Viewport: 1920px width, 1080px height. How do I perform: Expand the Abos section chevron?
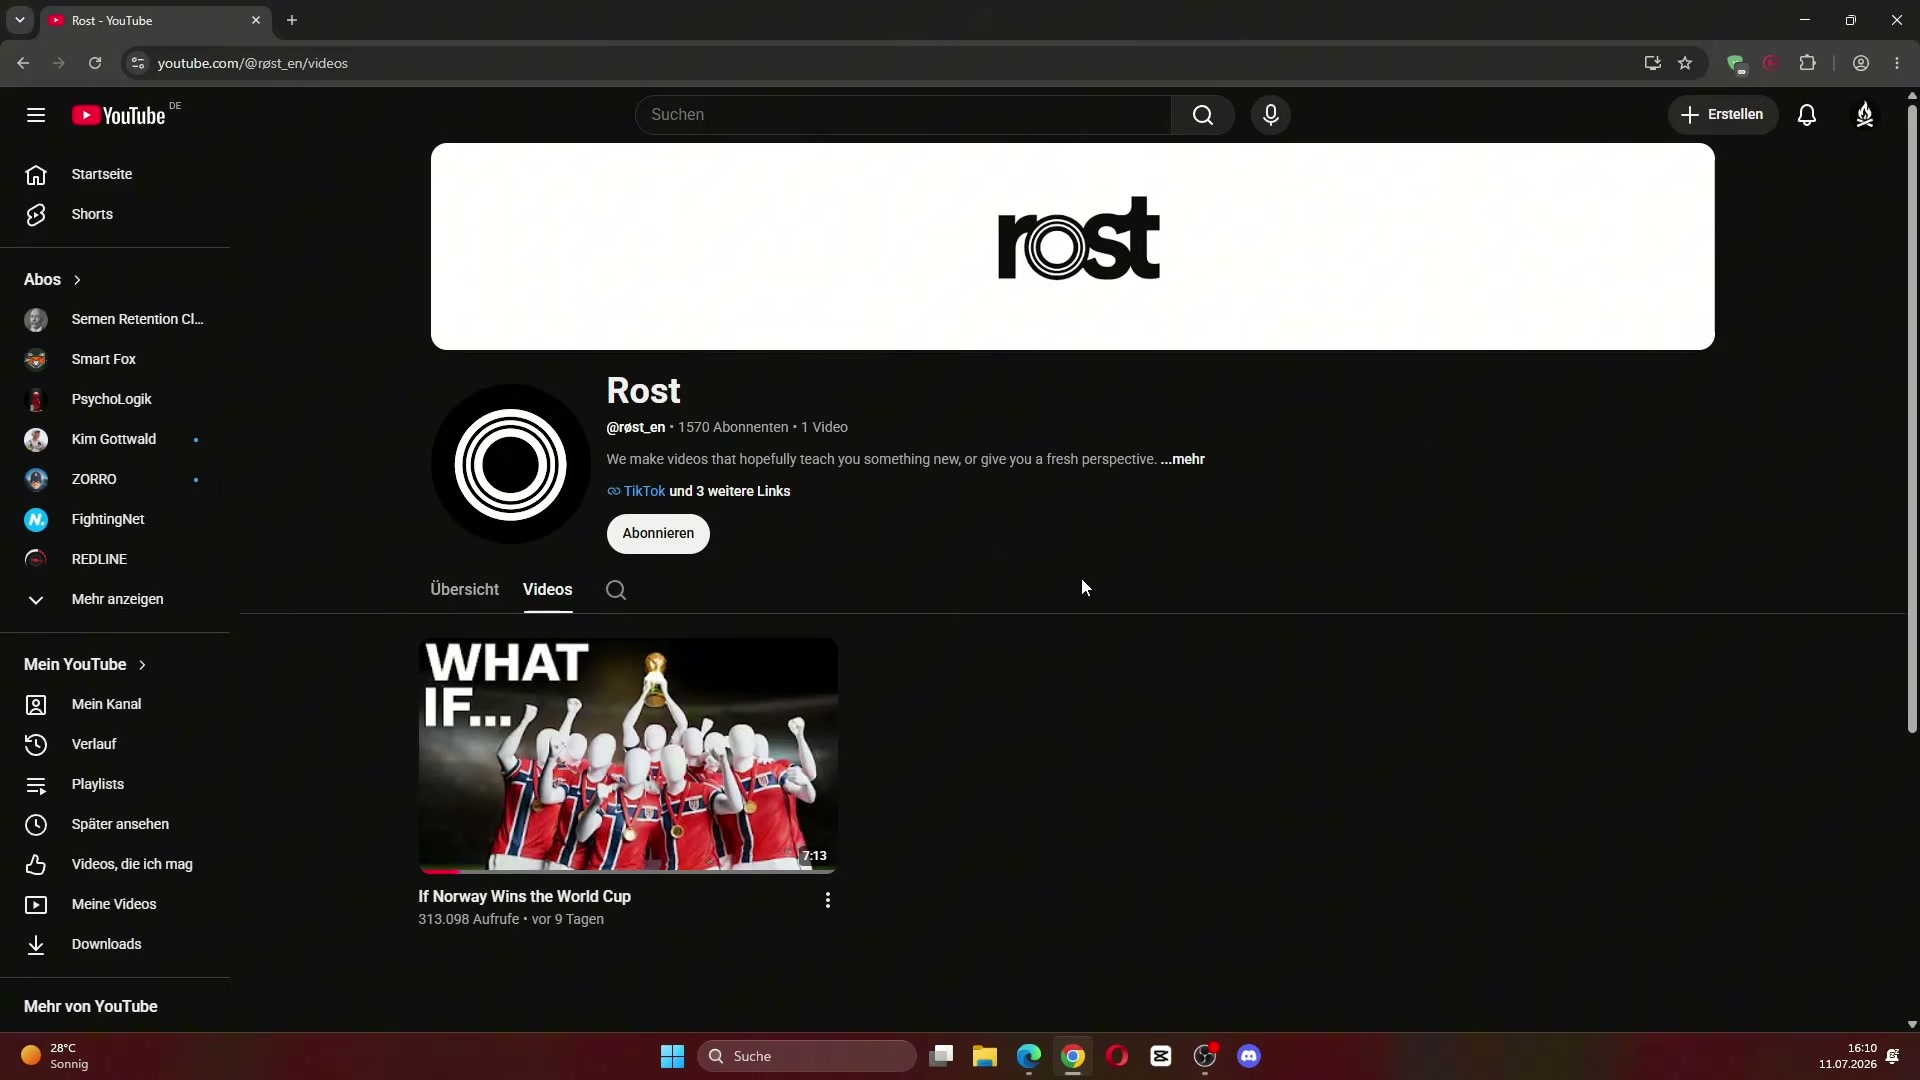(77, 280)
